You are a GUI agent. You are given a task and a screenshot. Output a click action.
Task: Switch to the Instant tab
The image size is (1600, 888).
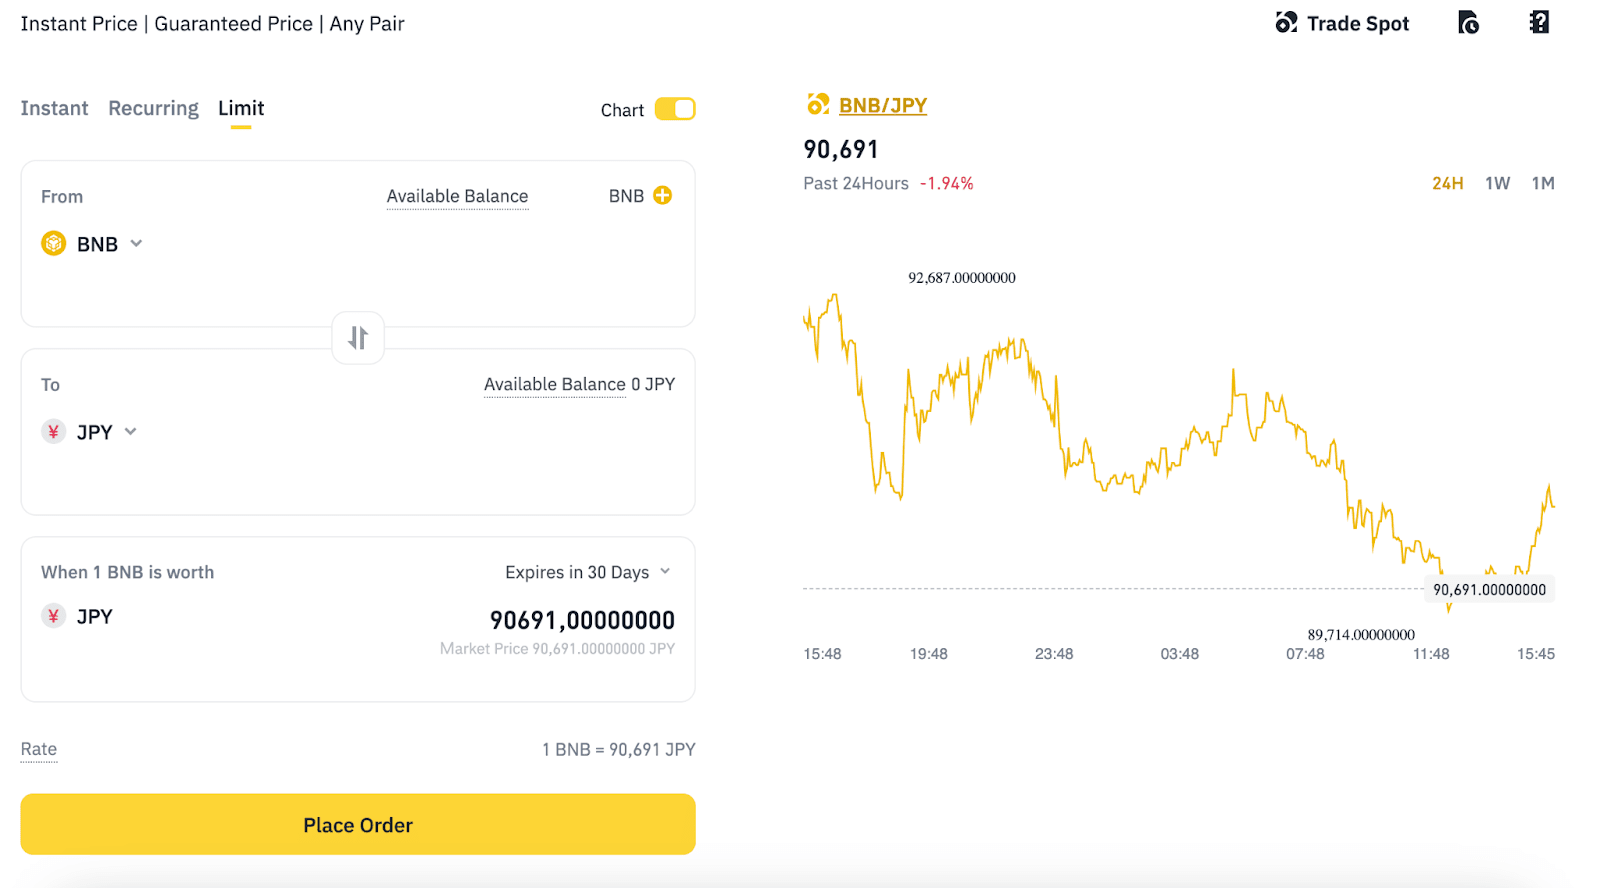click(x=54, y=108)
